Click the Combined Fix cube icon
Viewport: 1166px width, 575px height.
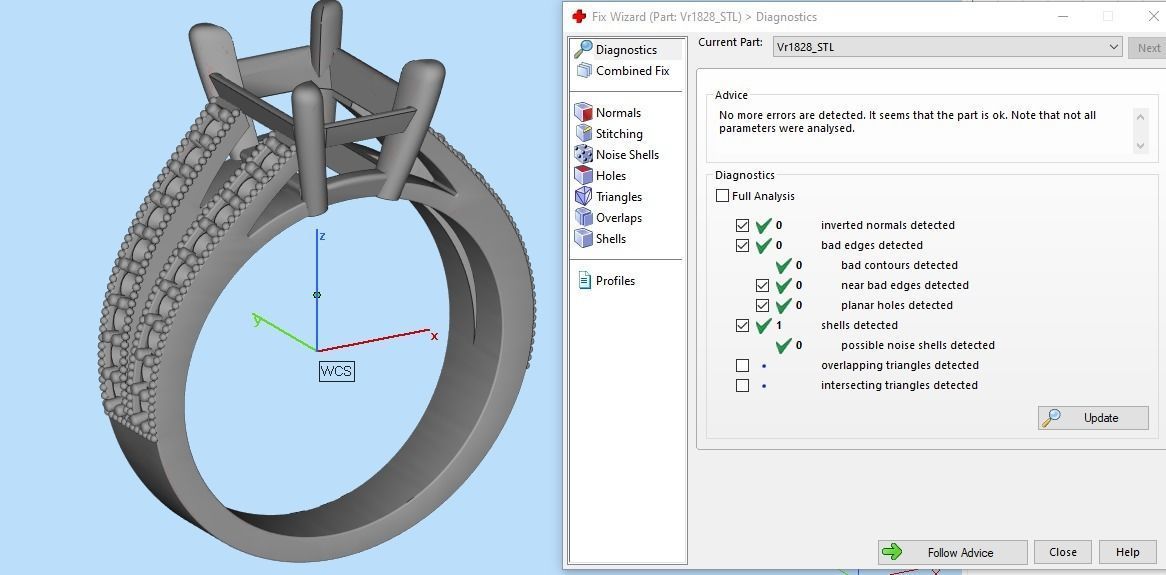584,71
